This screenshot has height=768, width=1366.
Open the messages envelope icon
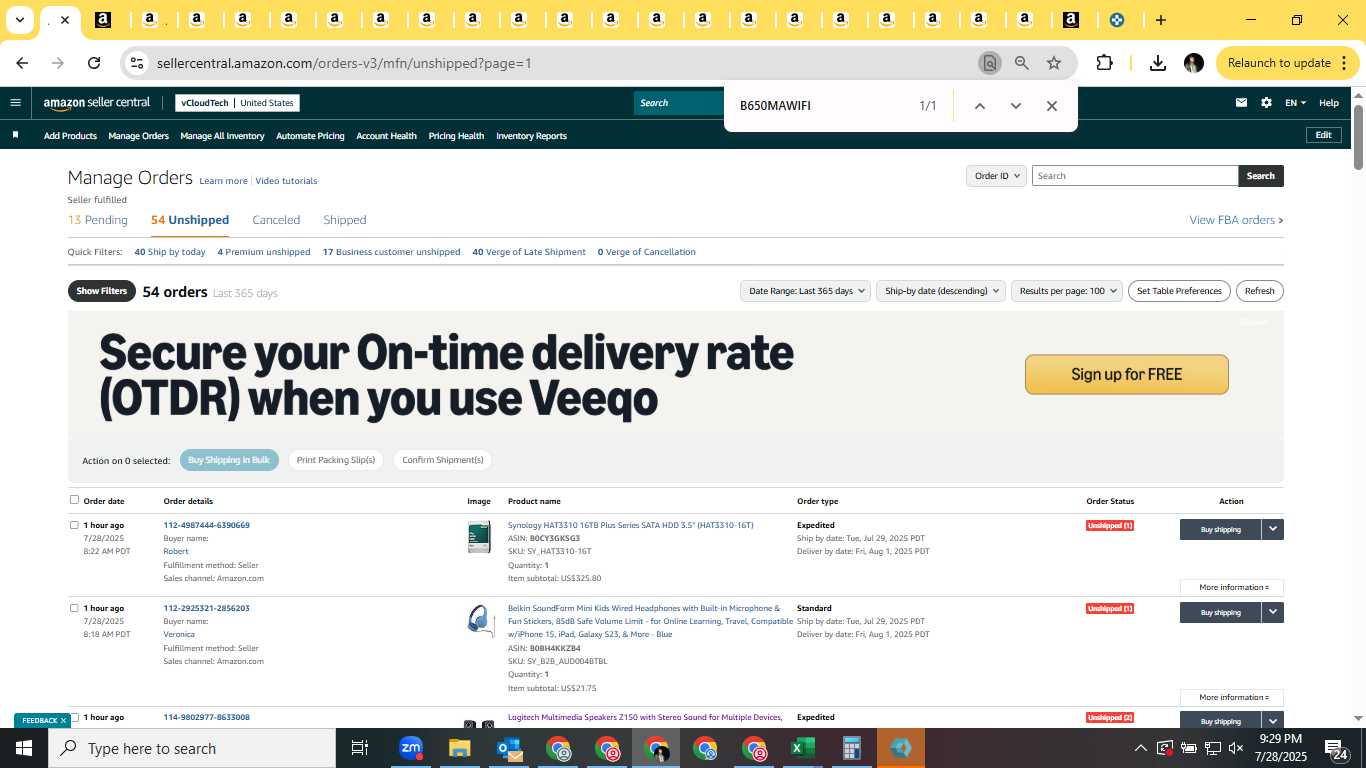pos(1241,102)
